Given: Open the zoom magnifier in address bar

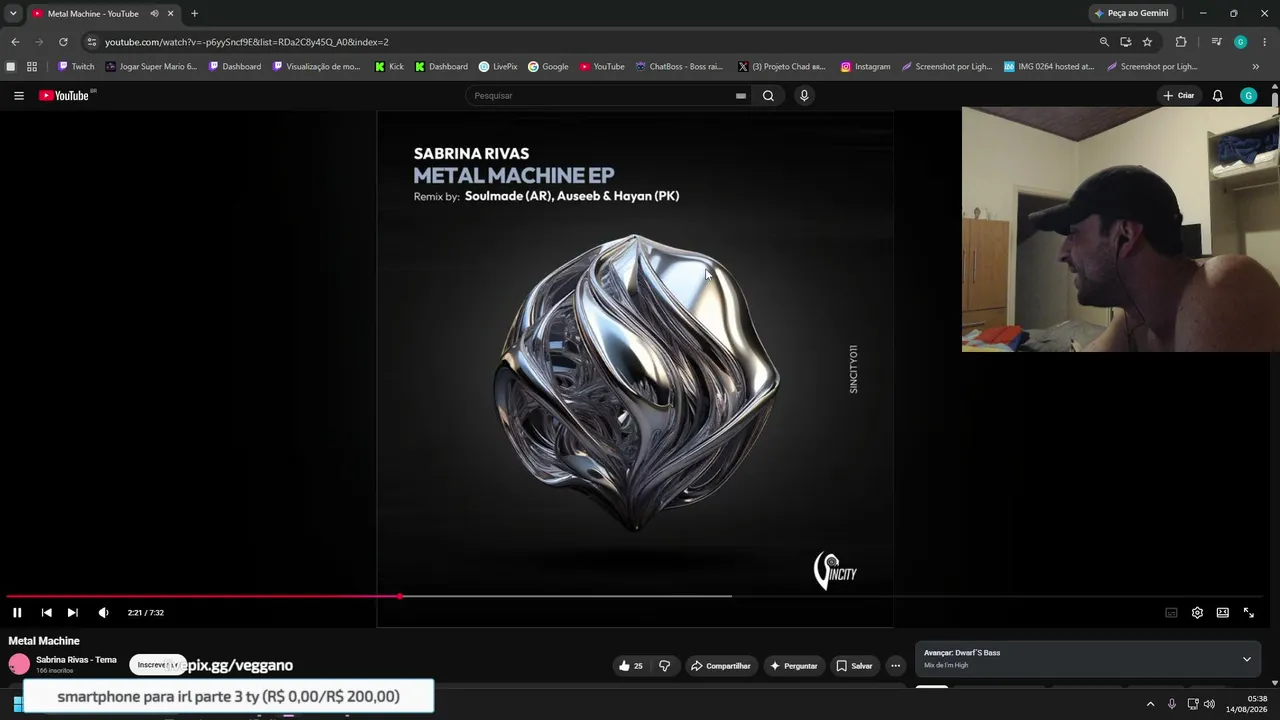Looking at the screenshot, I should click(1104, 42).
